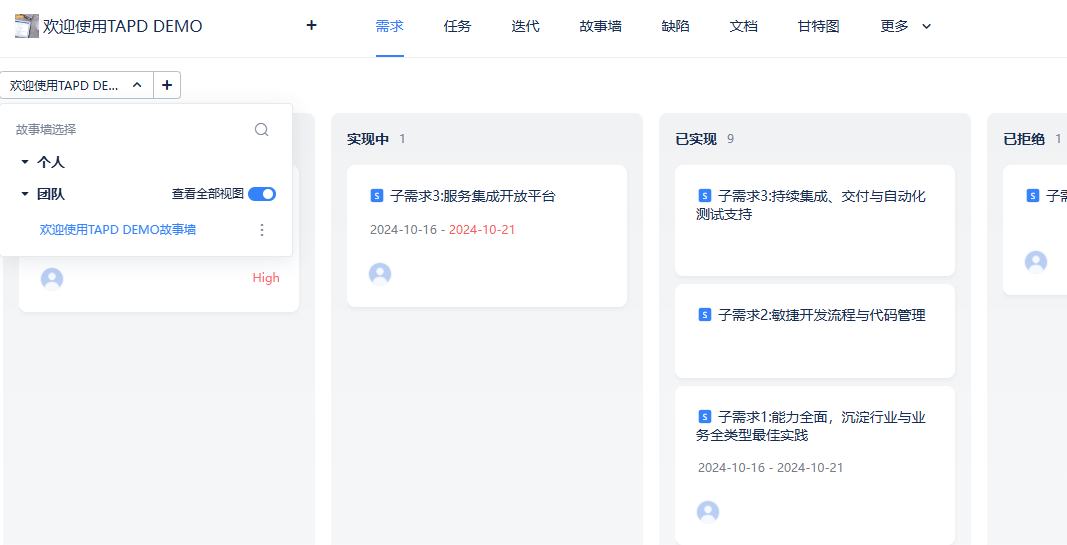This screenshot has width=1067, height=545.
Task: Click the avatar on 子需求1:能力全面 card
Action: (x=708, y=512)
